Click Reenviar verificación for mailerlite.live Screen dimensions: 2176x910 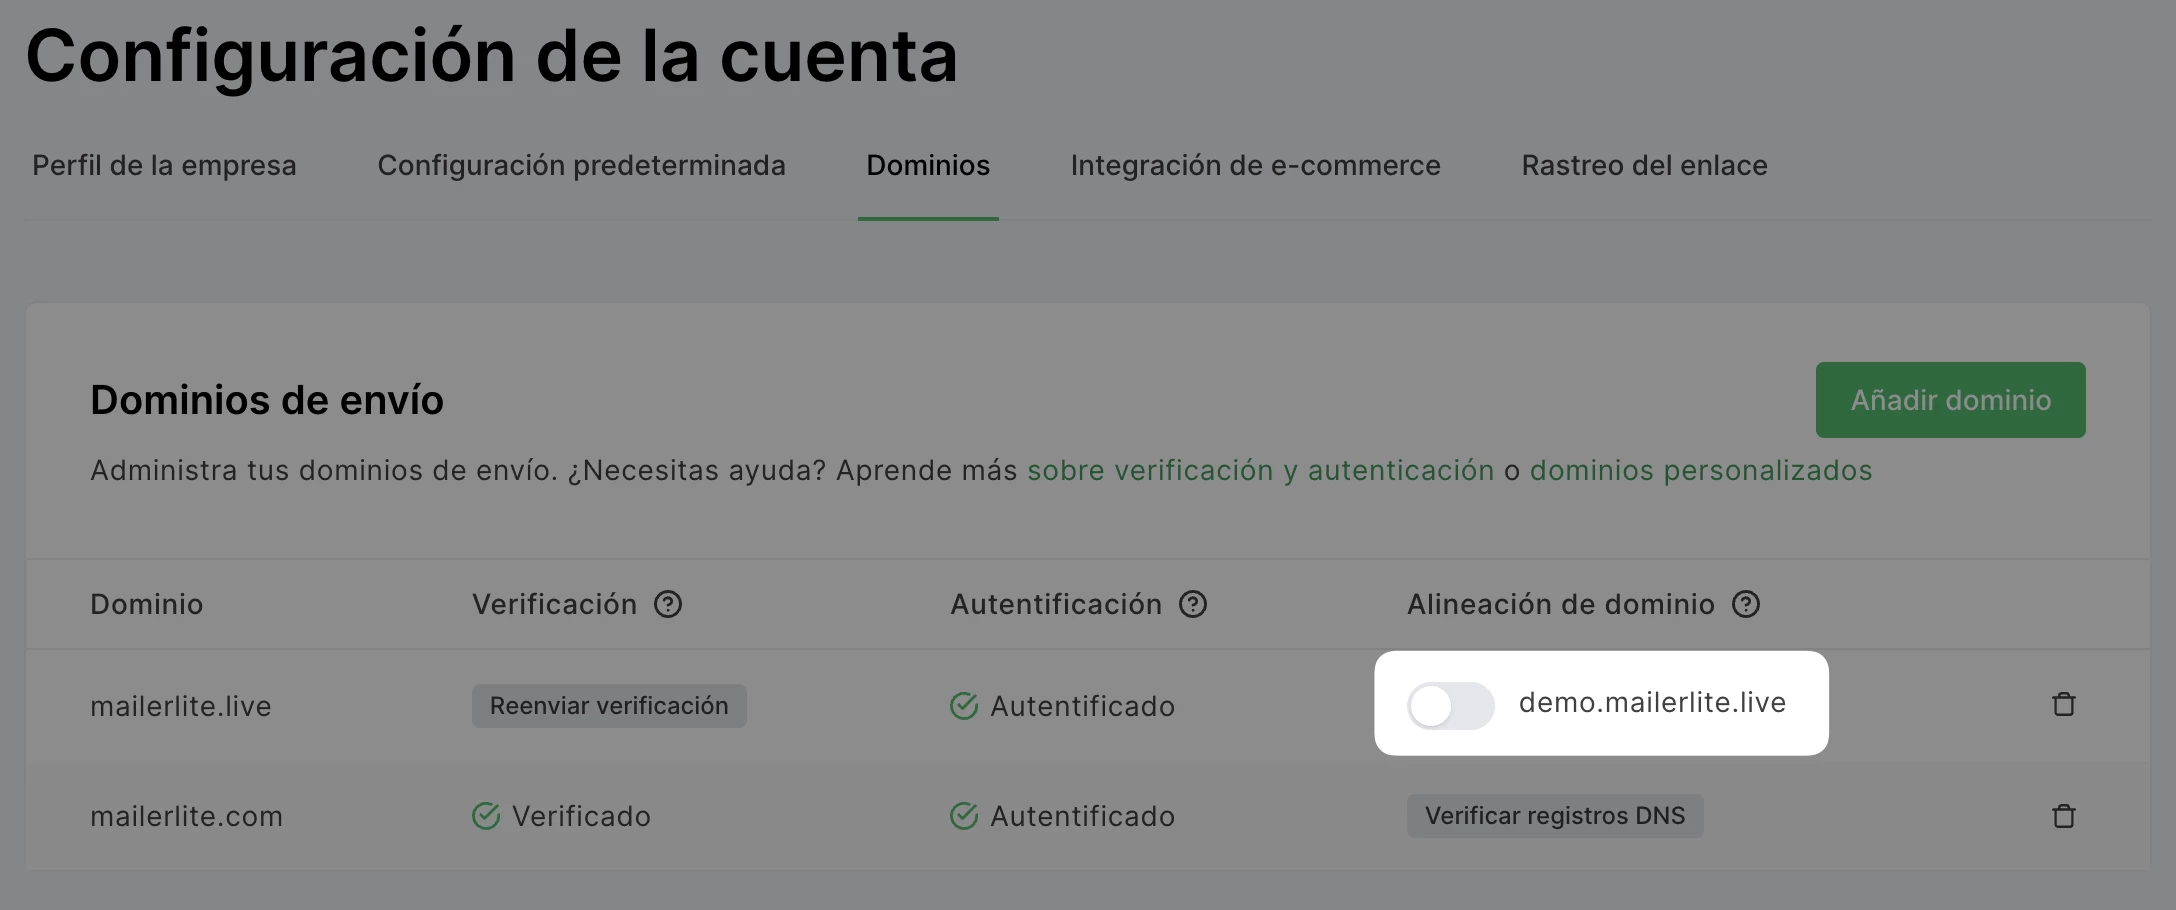609,706
